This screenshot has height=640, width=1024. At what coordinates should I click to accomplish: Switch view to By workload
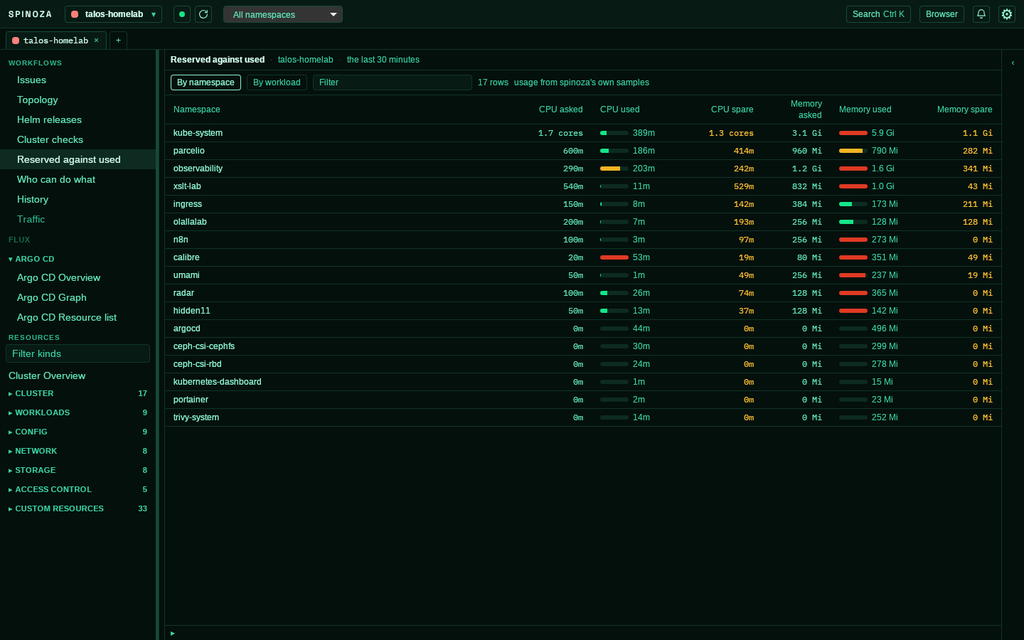pyautogui.click(x=277, y=82)
